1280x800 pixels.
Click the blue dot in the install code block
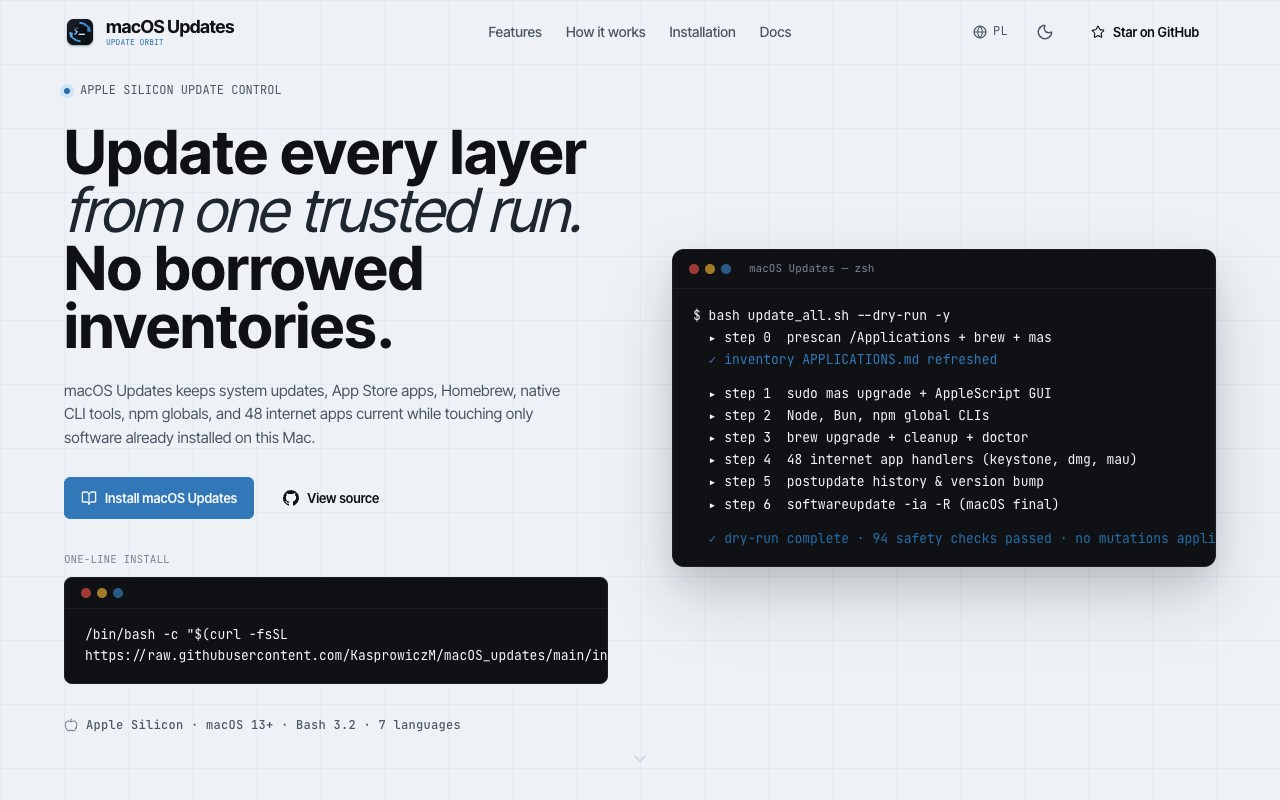(x=118, y=593)
